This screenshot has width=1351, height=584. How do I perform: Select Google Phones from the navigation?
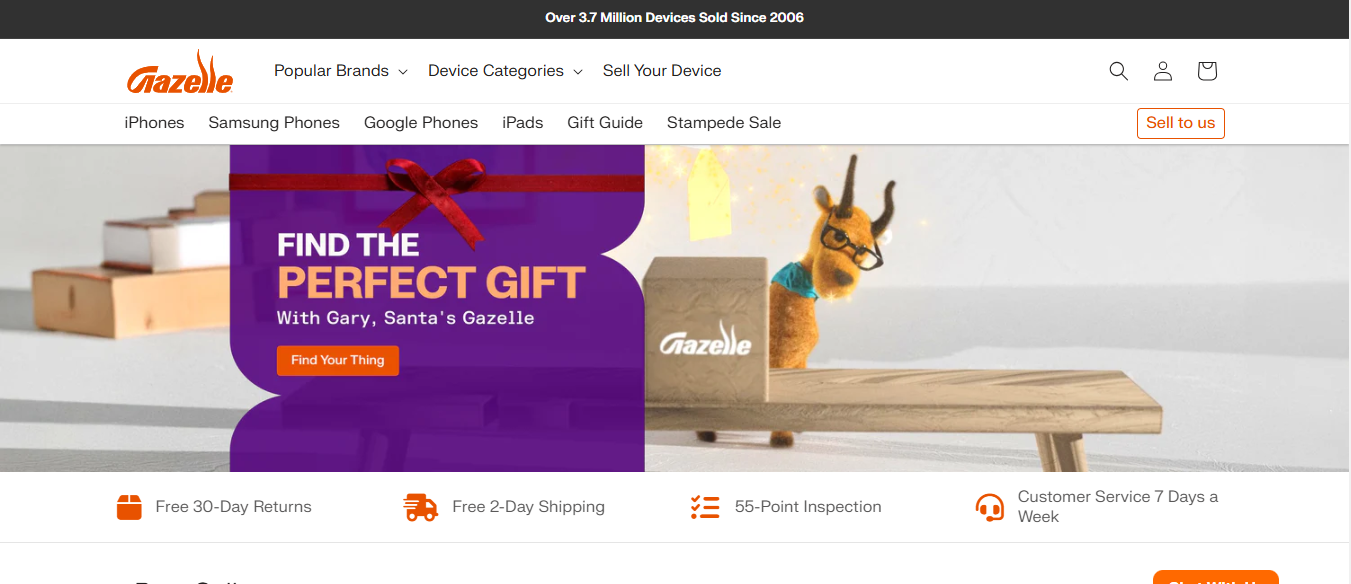[420, 122]
